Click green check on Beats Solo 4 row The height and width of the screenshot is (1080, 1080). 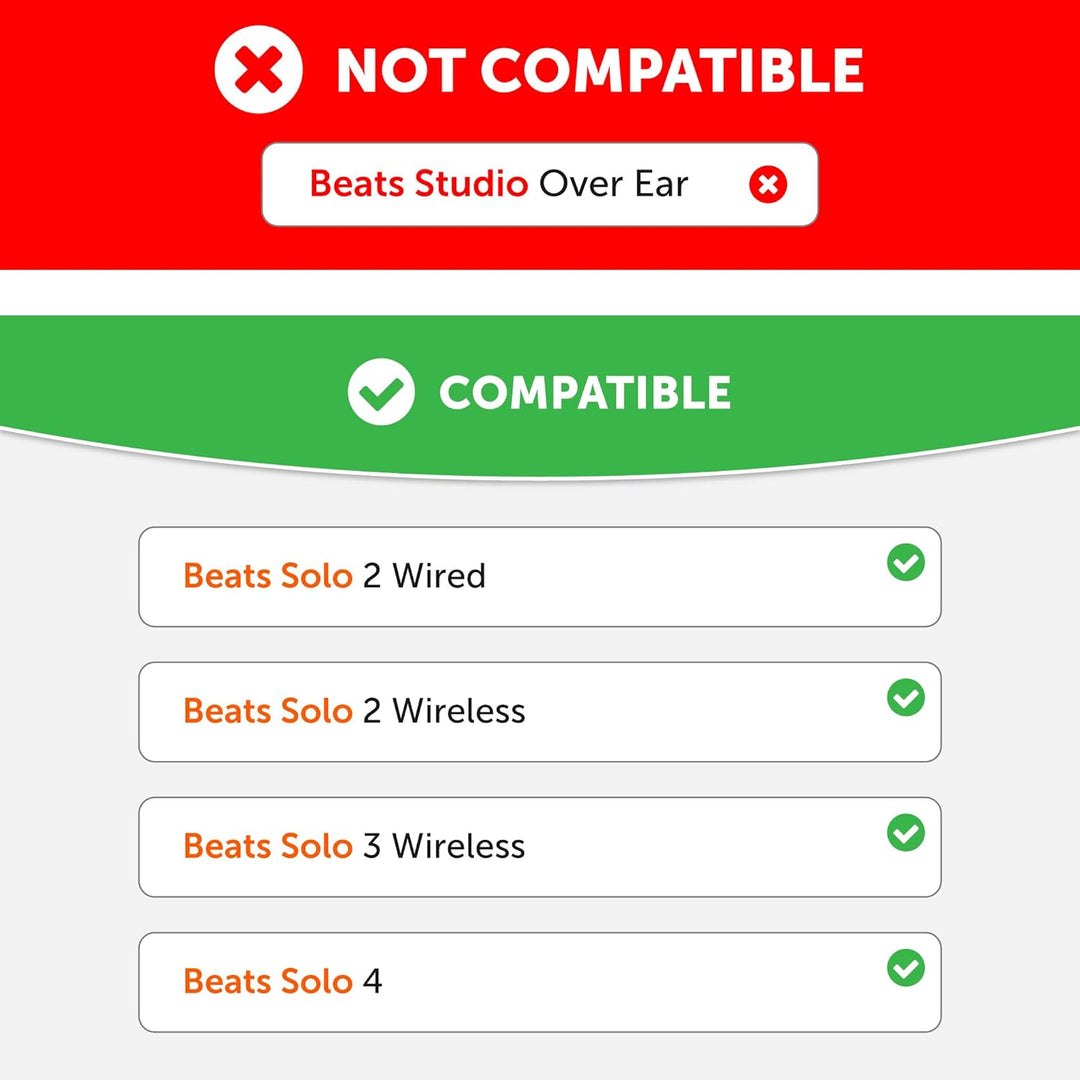coord(906,968)
